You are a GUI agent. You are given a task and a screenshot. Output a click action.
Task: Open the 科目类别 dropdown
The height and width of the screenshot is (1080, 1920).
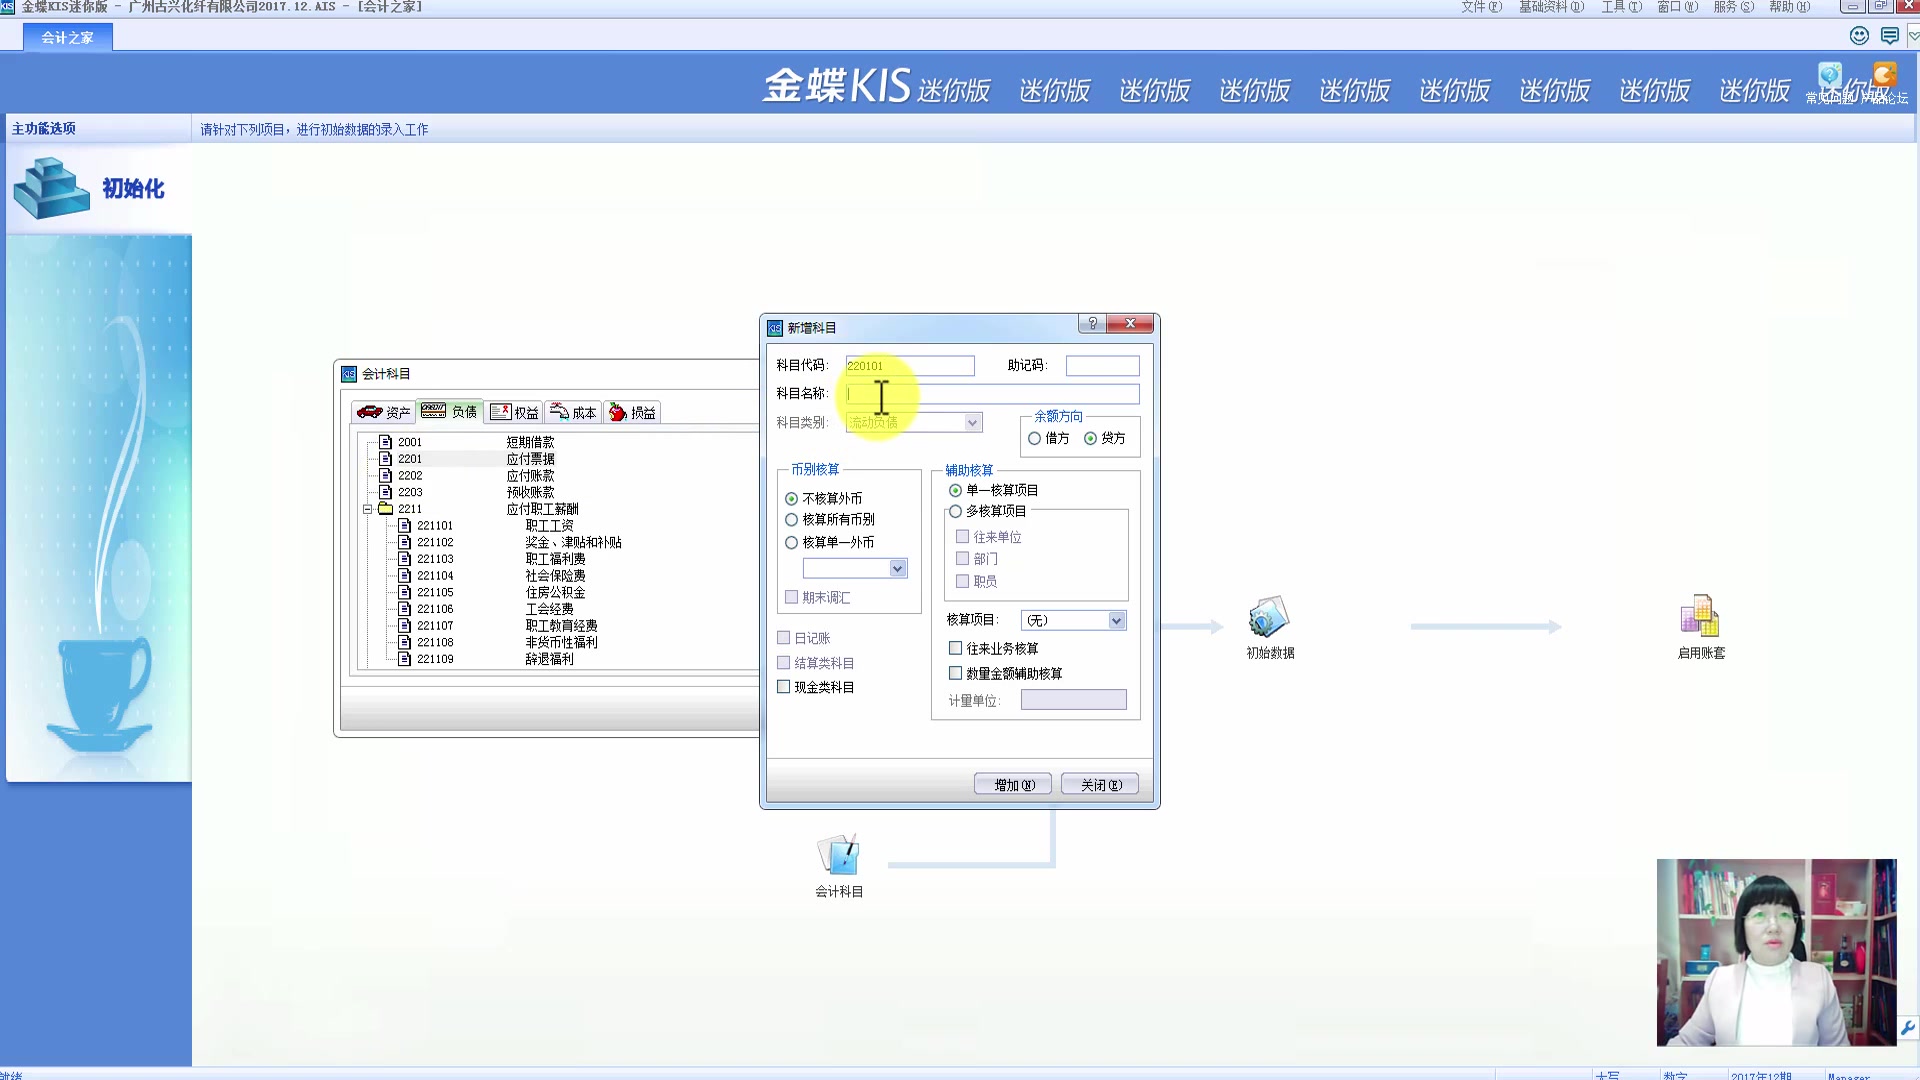pyautogui.click(x=972, y=423)
